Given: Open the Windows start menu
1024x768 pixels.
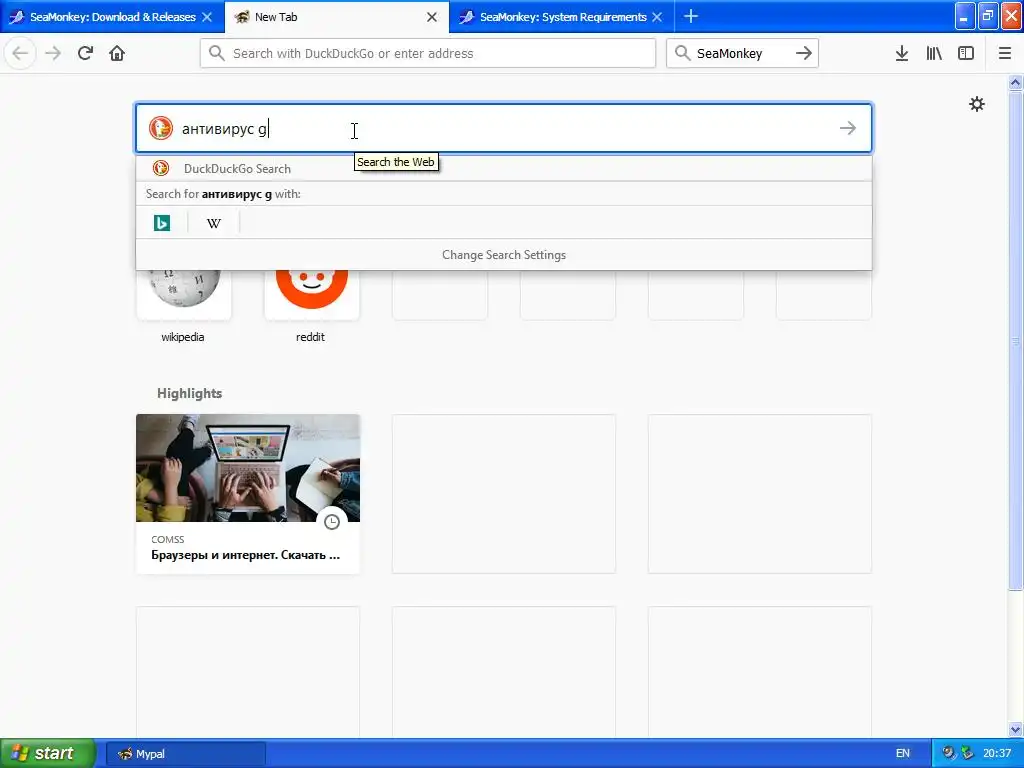Looking at the screenshot, I should tap(48, 753).
